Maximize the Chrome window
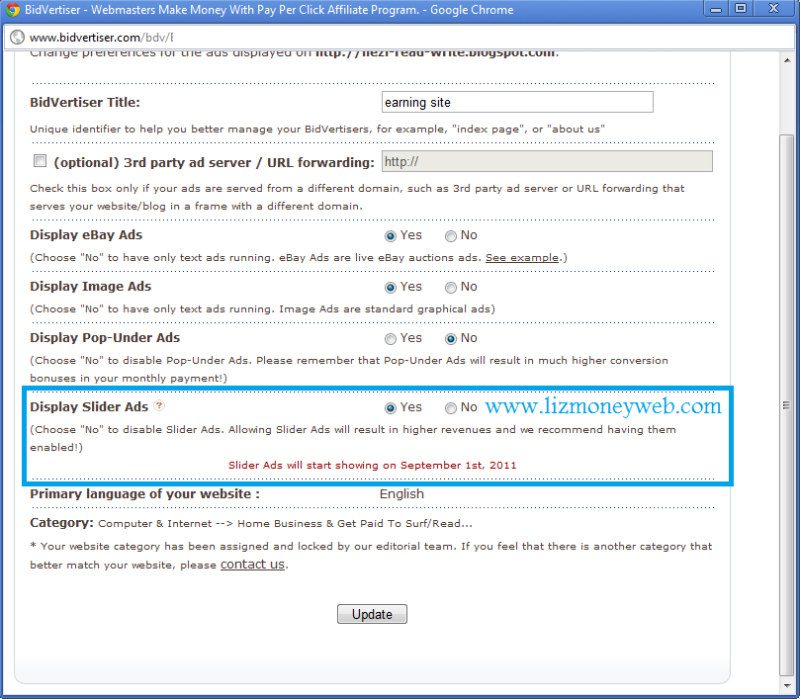Image resolution: width=800 pixels, height=699 pixels. (740, 9)
